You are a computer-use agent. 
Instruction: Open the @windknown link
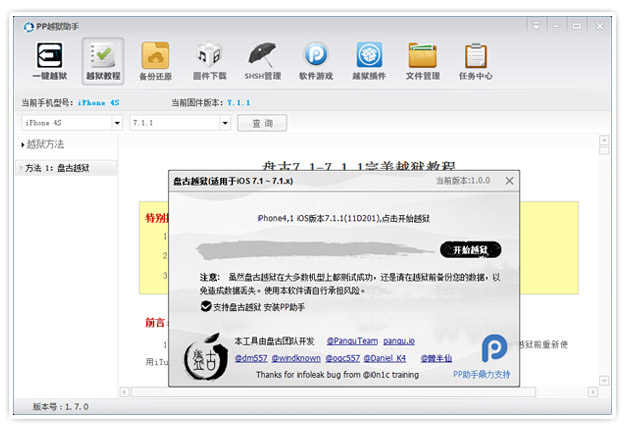point(296,358)
